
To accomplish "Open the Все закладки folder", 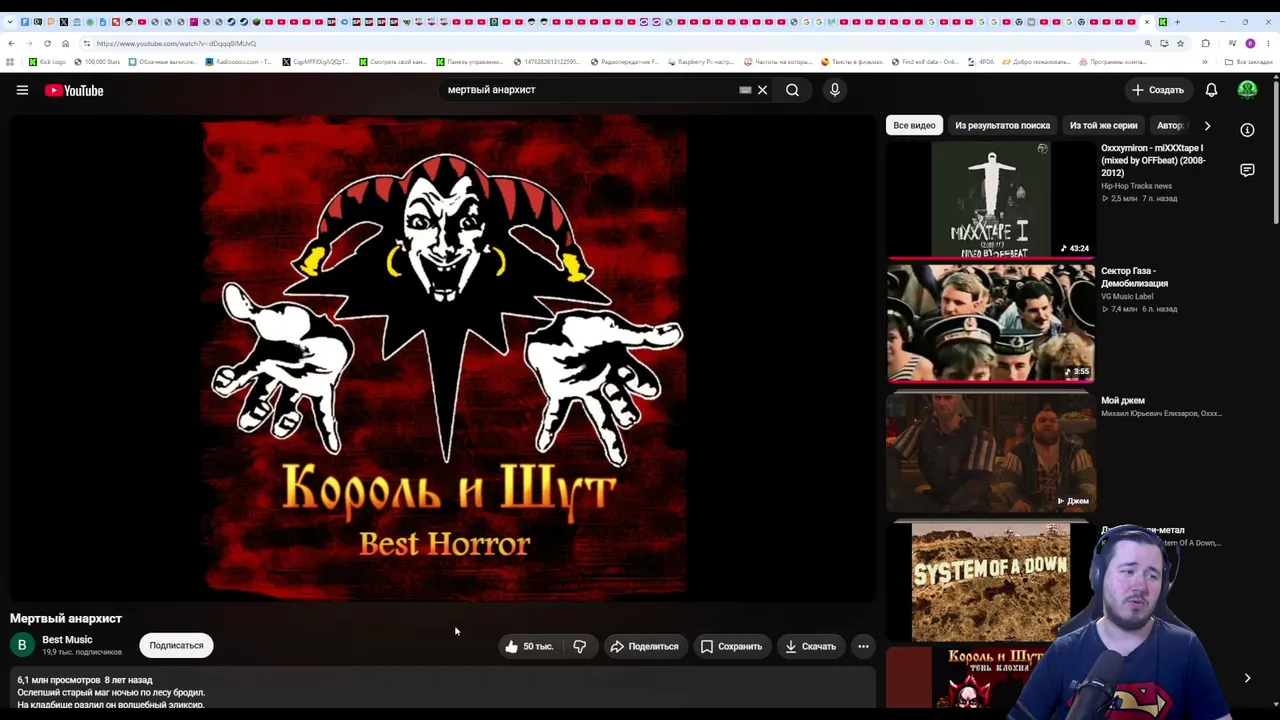I will [1249, 62].
